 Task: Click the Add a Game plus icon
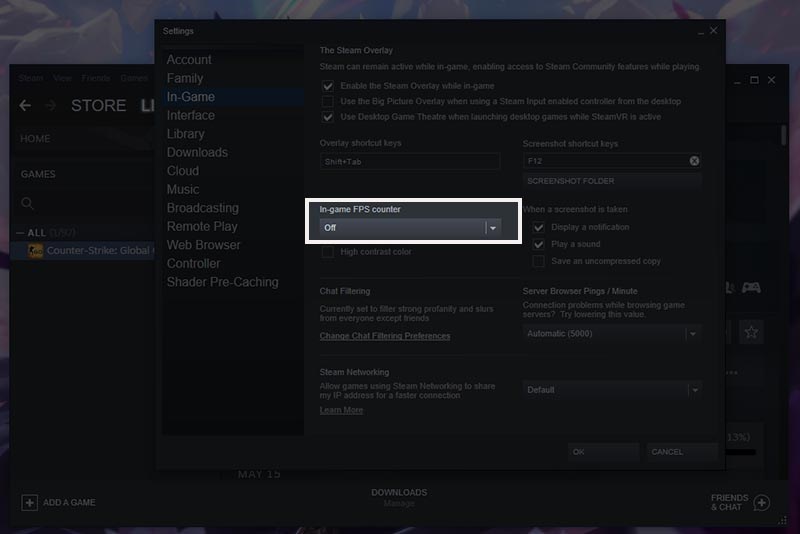point(30,502)
